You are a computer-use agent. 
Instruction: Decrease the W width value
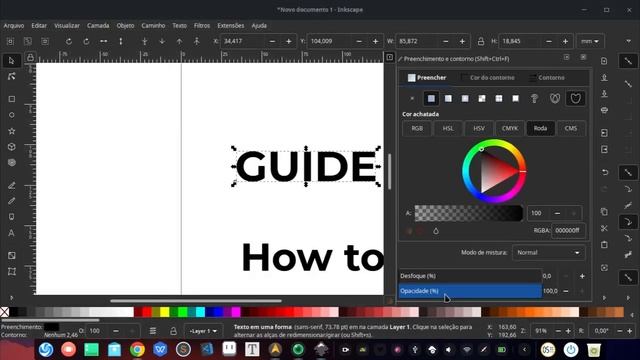click(x=446, y=41)
